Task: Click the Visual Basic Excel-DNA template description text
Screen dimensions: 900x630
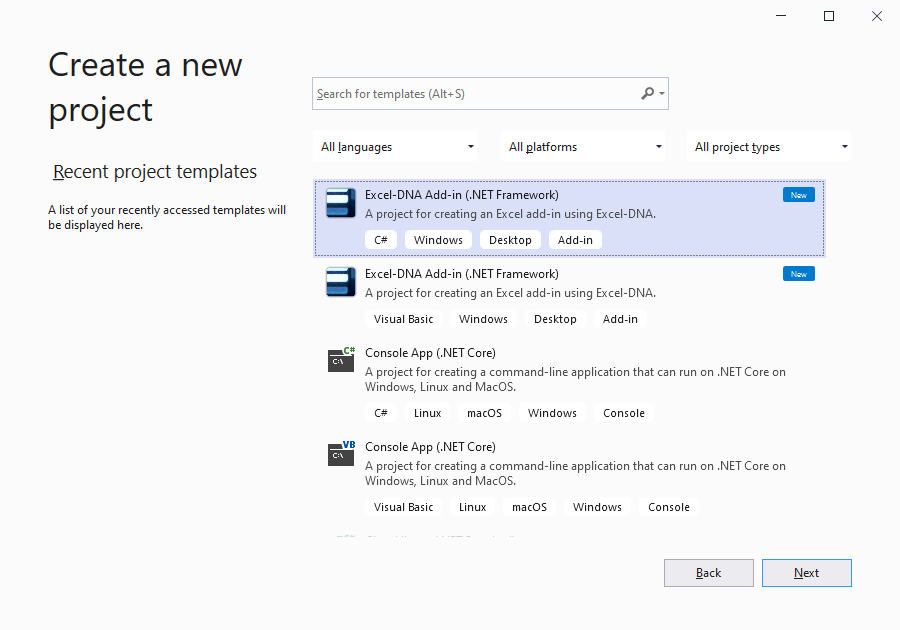Action: (510, 293)
